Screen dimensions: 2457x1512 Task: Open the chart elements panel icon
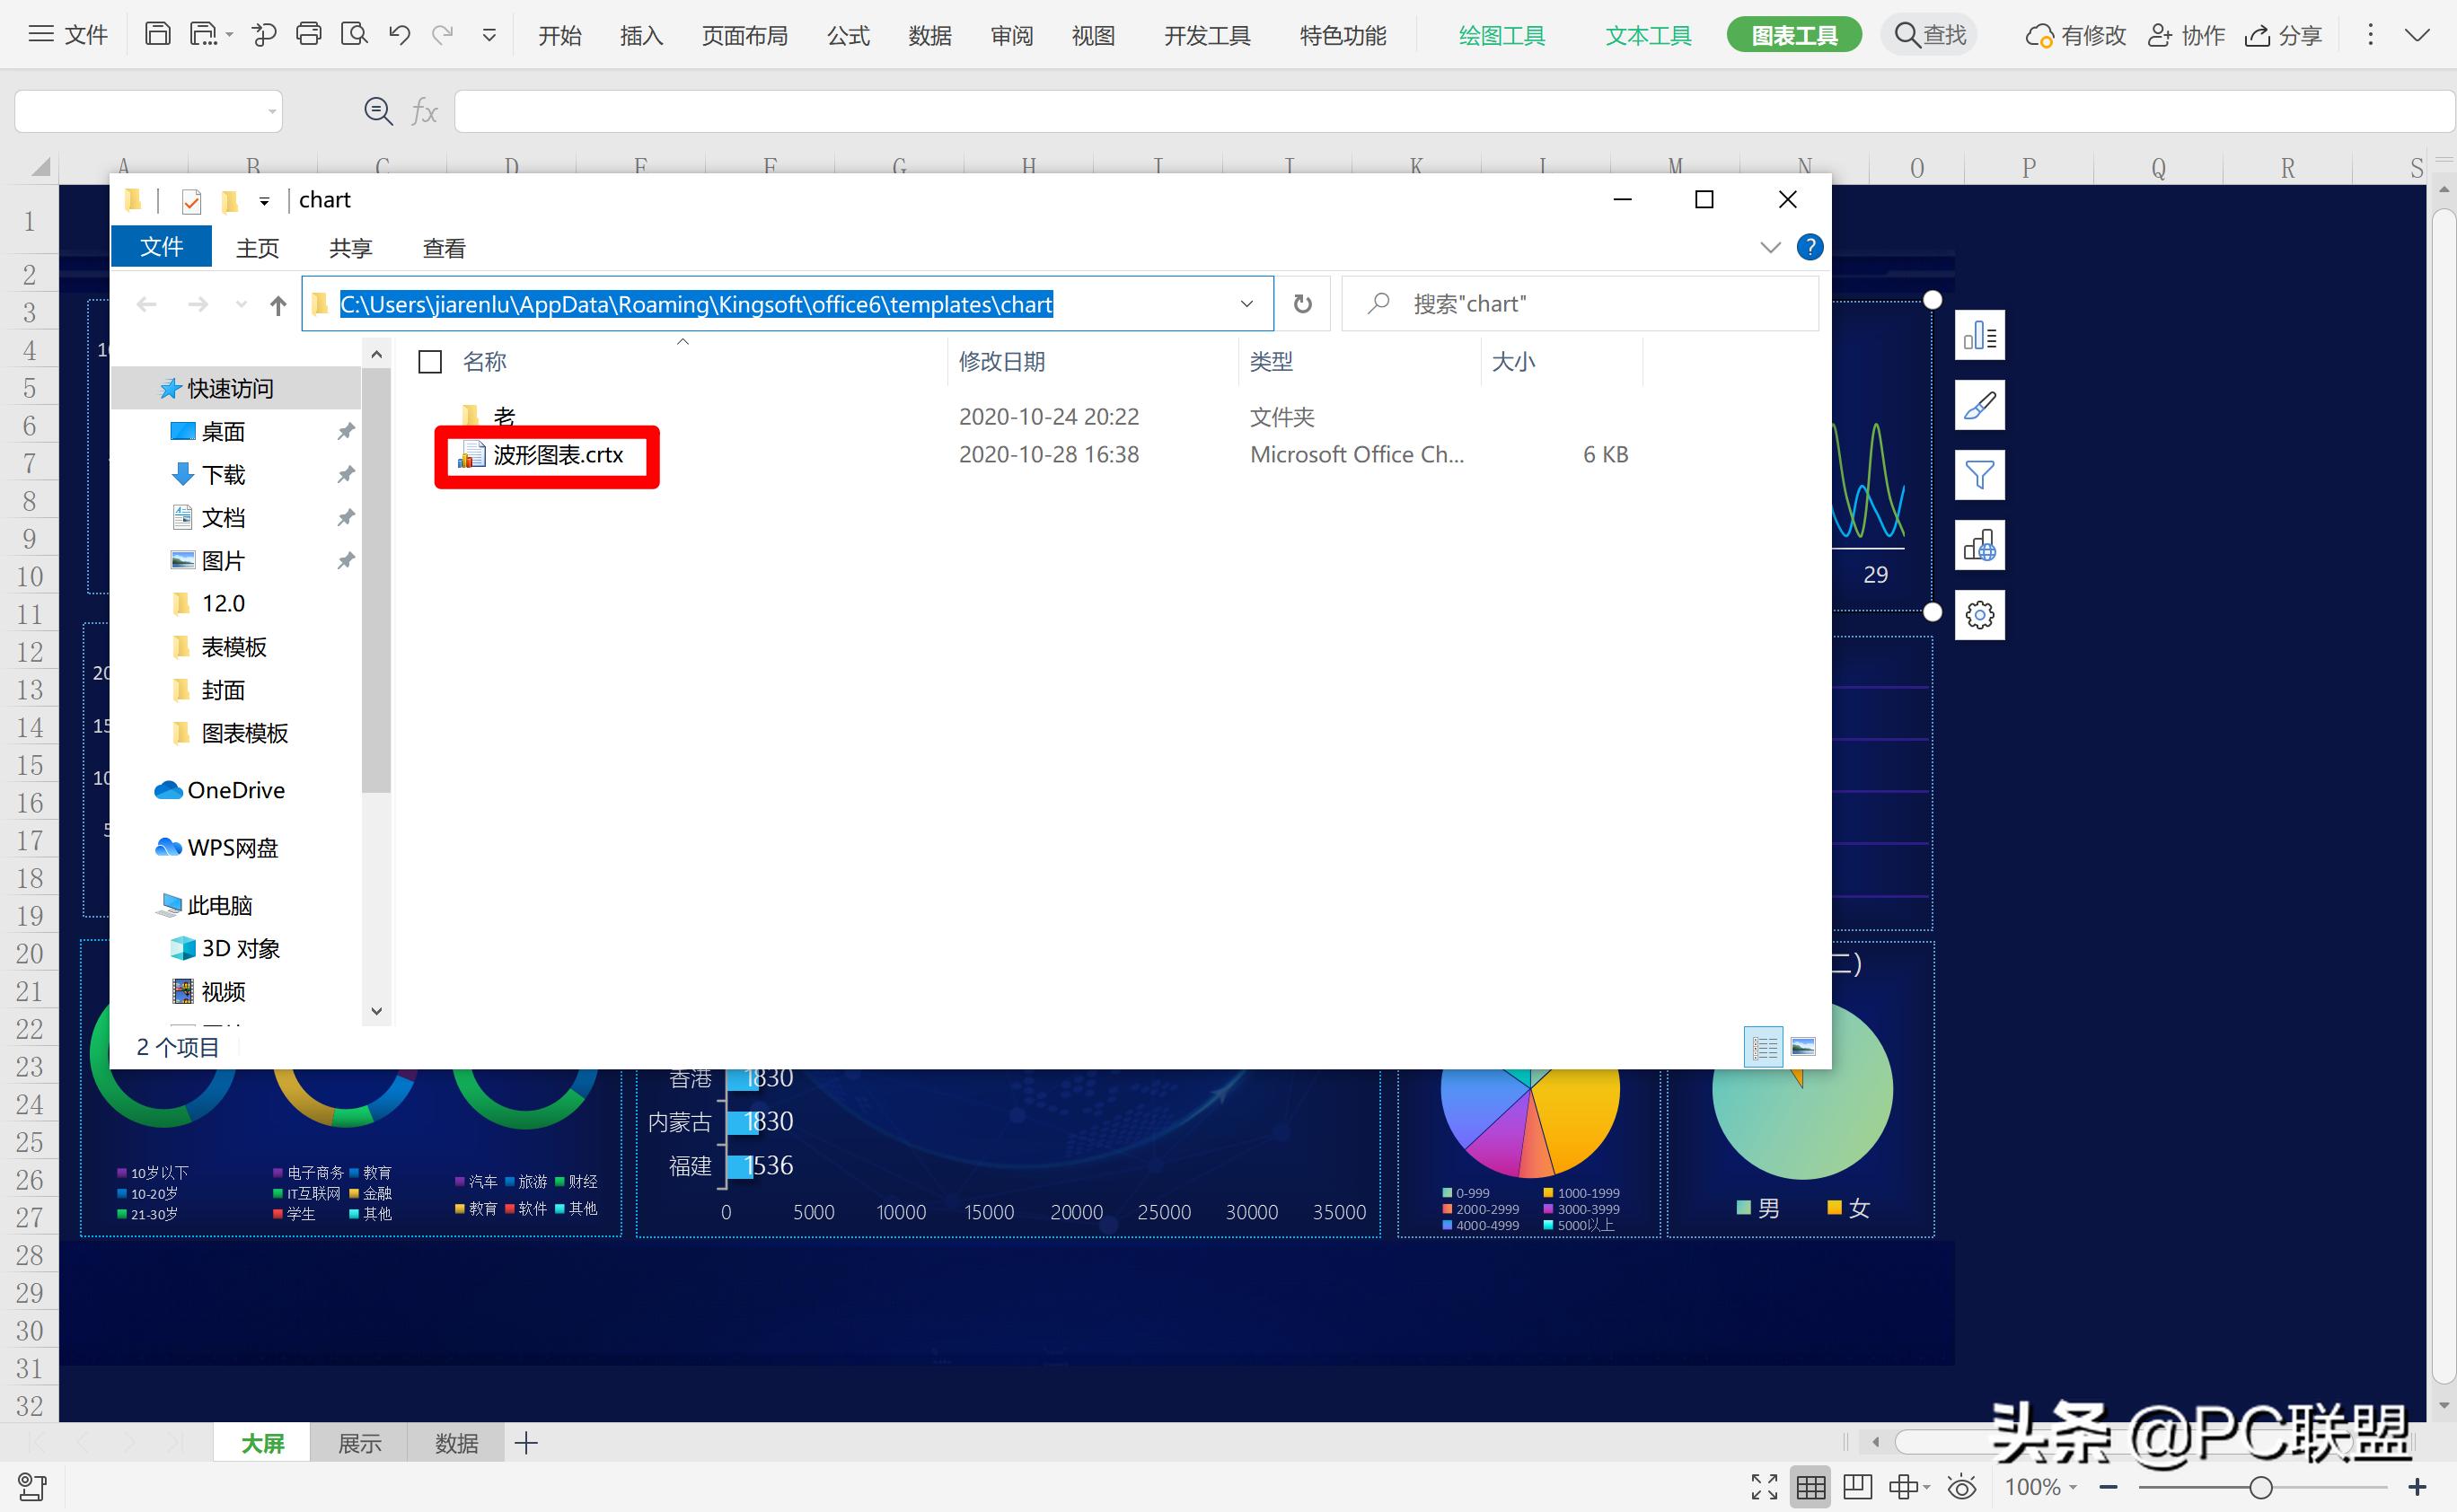click(1979, 335)
